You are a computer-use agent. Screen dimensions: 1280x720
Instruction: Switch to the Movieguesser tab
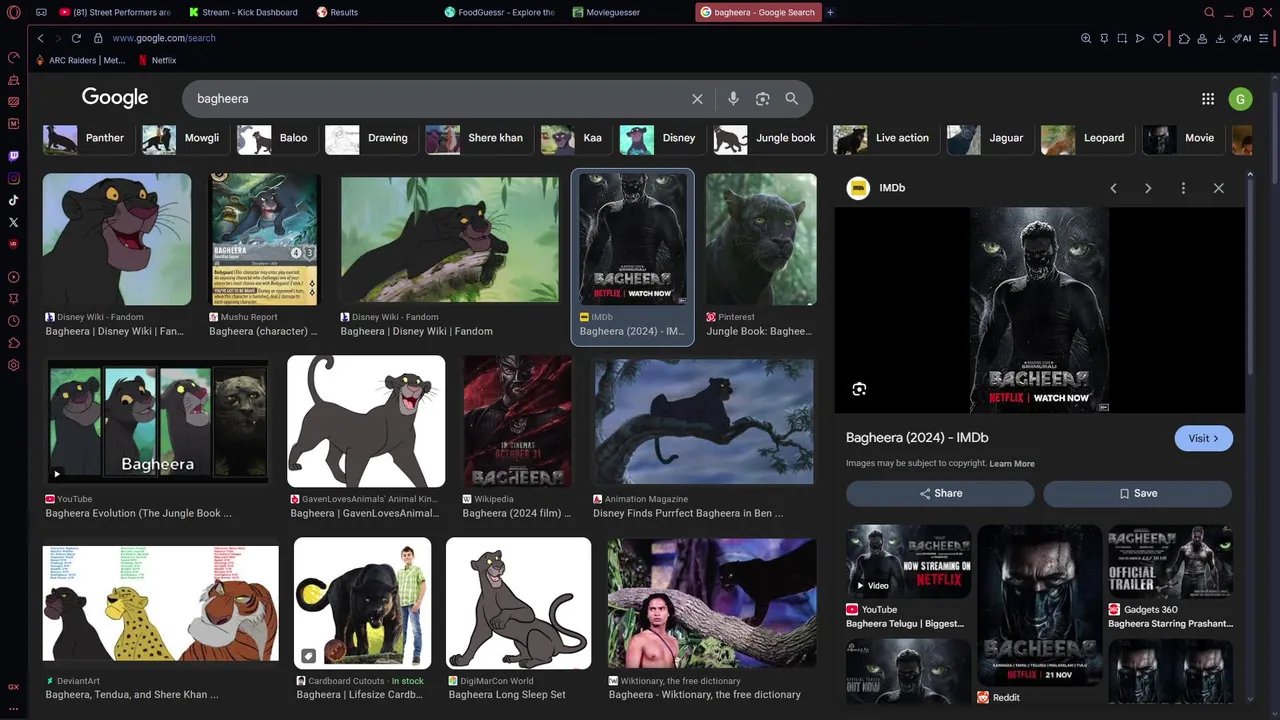click(x=628, y=12)
